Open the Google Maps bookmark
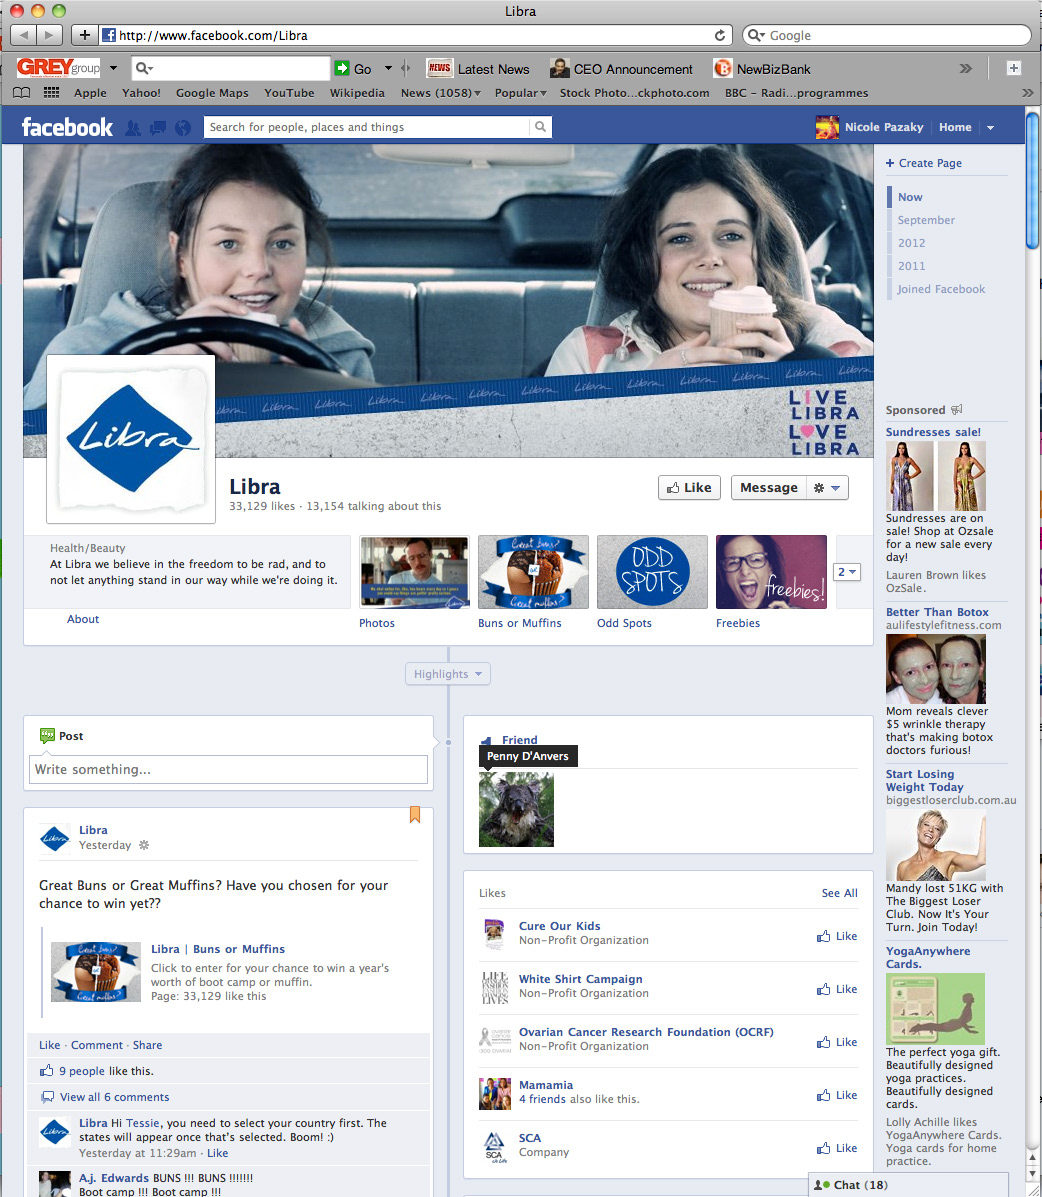Viewport: 1042px width, 1197px height. (x=212, y=92)
